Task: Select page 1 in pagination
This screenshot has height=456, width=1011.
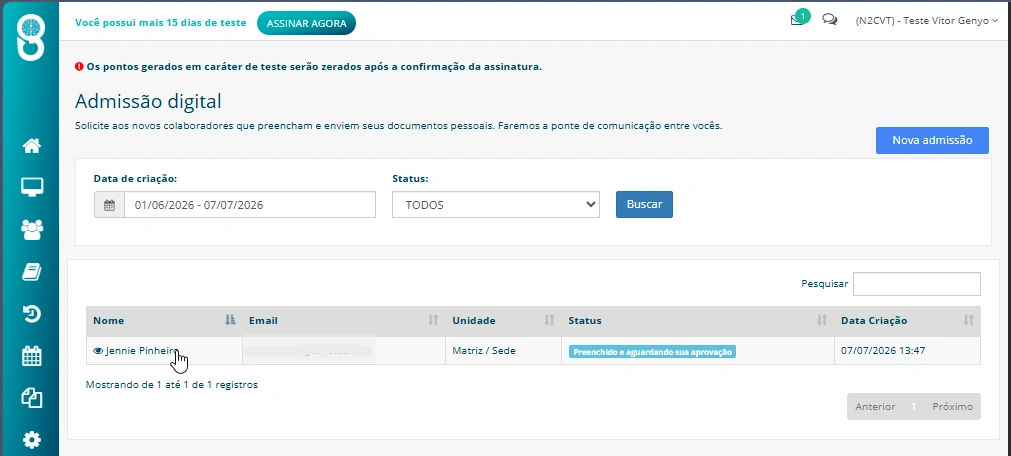Action: coord(914,406)
